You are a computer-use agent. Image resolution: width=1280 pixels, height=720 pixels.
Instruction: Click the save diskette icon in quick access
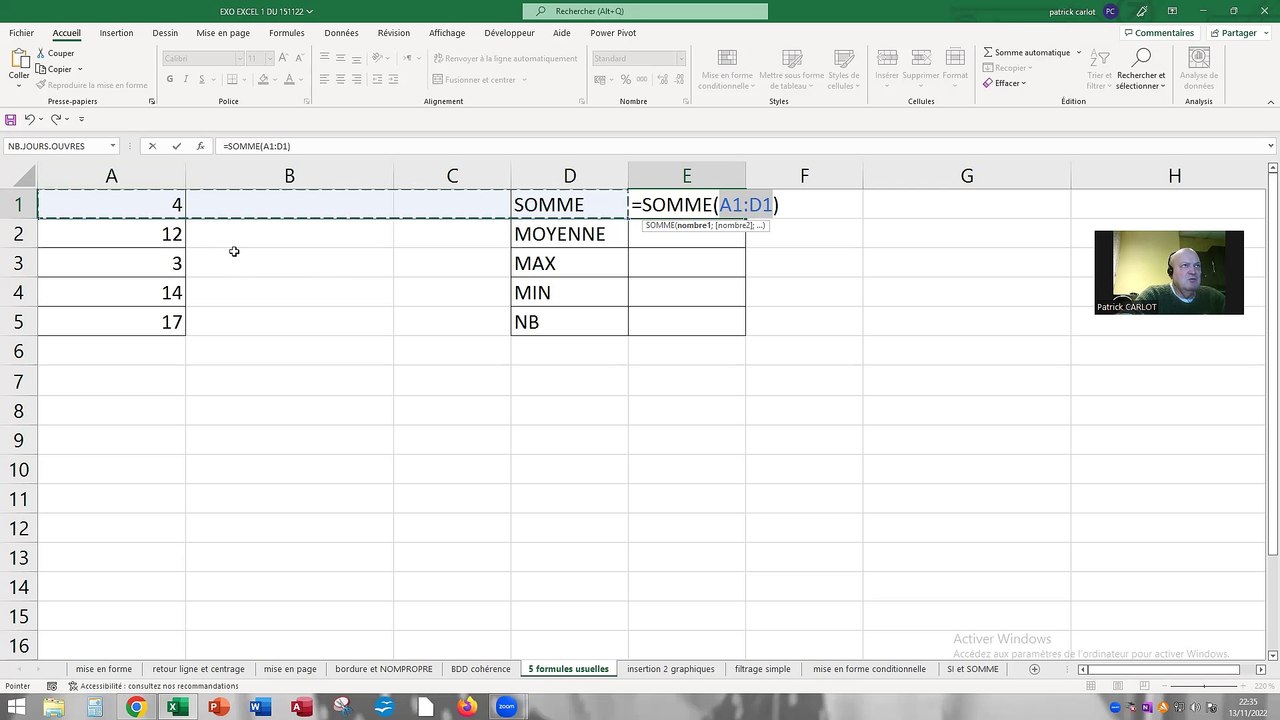click(x=11, y=119)
